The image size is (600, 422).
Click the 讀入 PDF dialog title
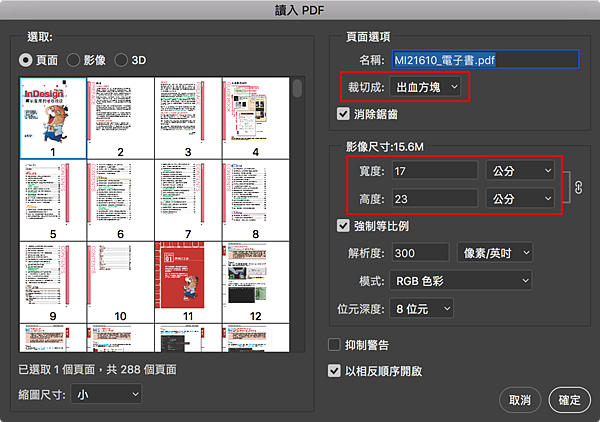[300, 10]
